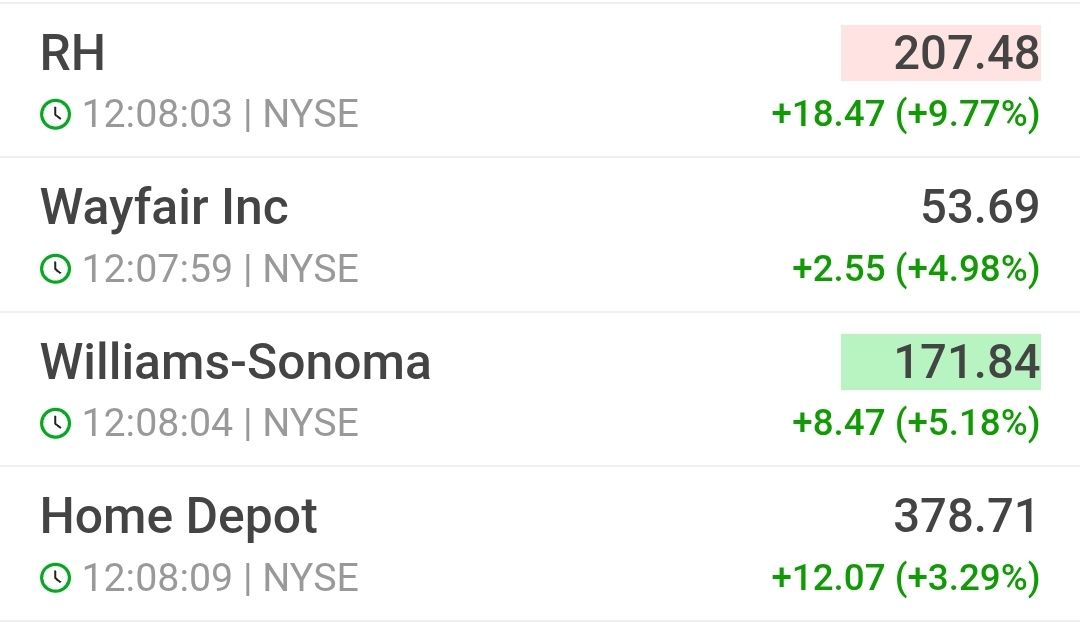Viewport: 1080px width, 627px height.
Task: Open the Home Depot stock name
Action: 178,517
